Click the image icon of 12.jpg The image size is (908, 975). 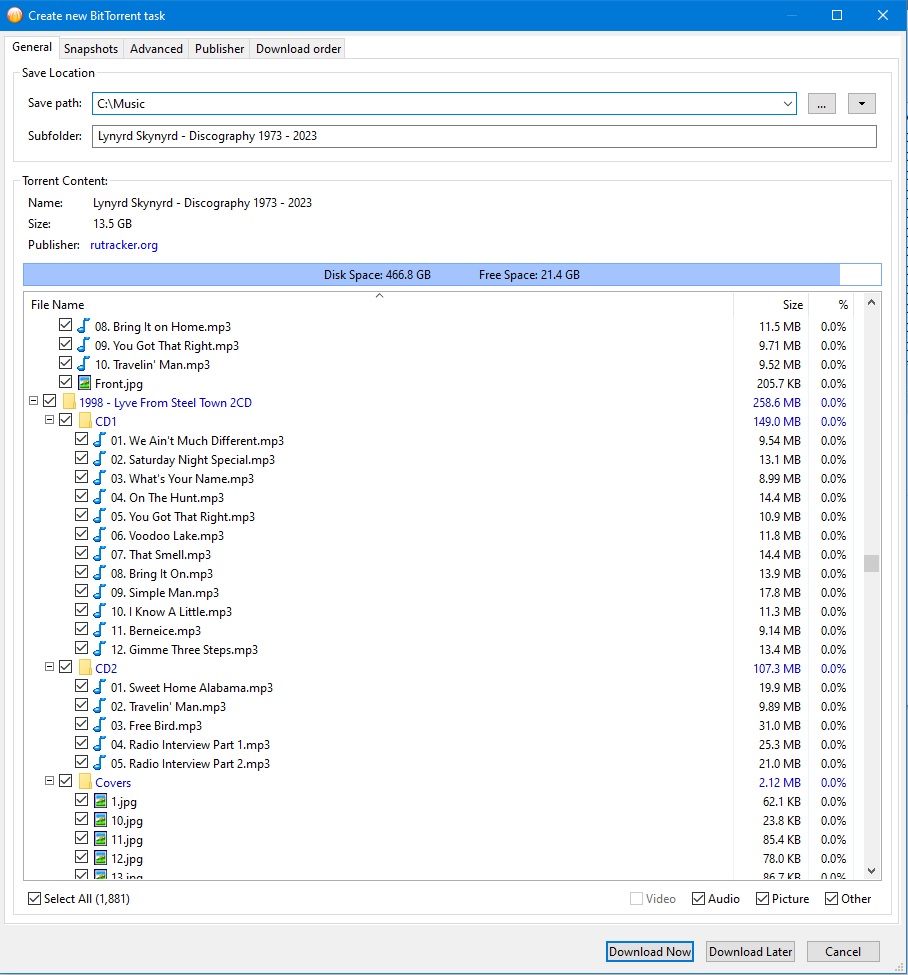tap(100, 857)
